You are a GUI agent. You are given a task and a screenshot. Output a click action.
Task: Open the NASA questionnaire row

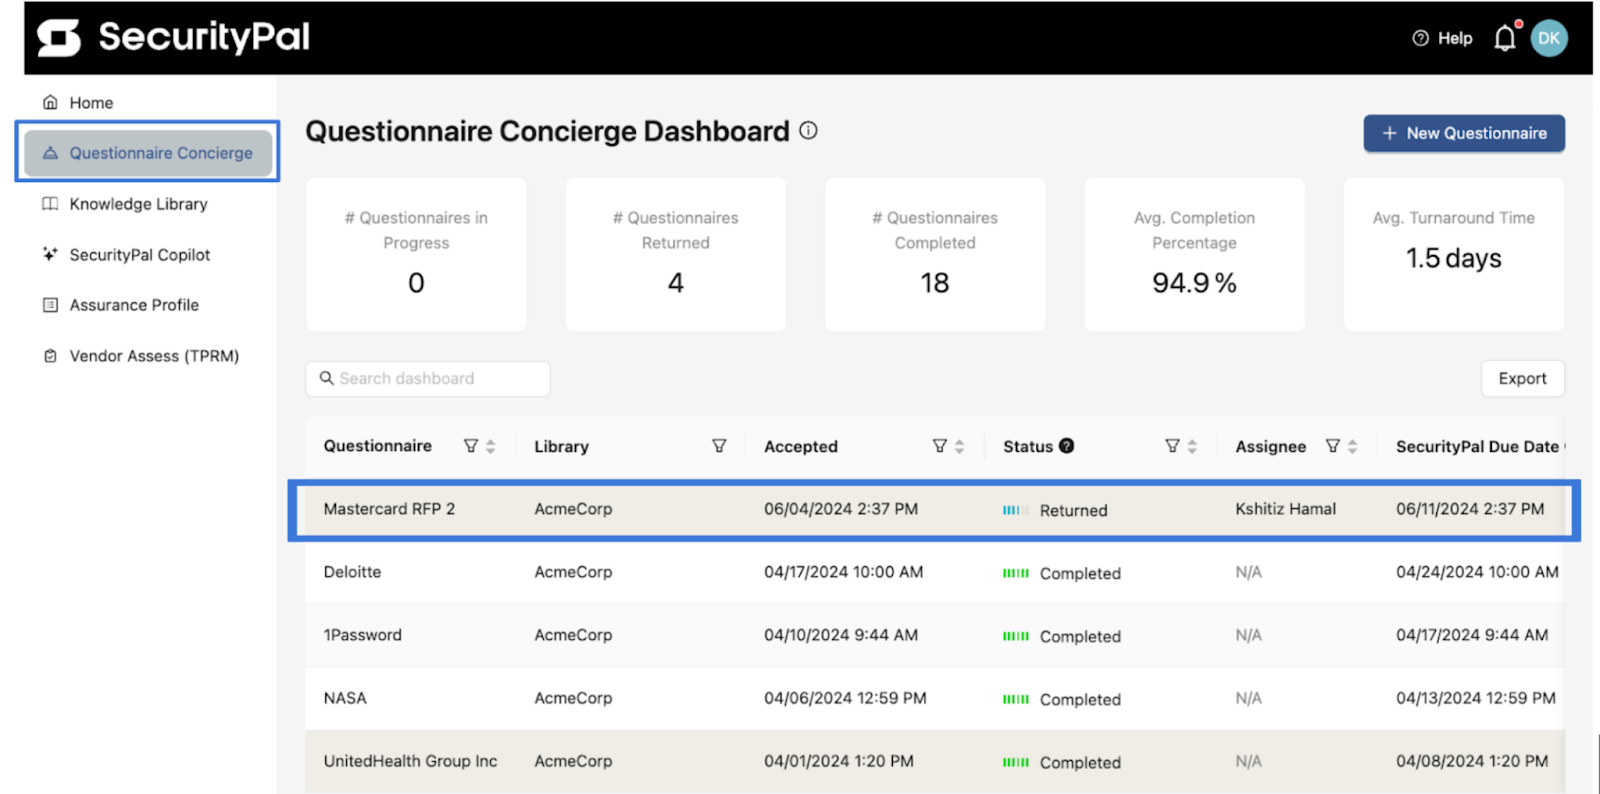tap(934, 698)
